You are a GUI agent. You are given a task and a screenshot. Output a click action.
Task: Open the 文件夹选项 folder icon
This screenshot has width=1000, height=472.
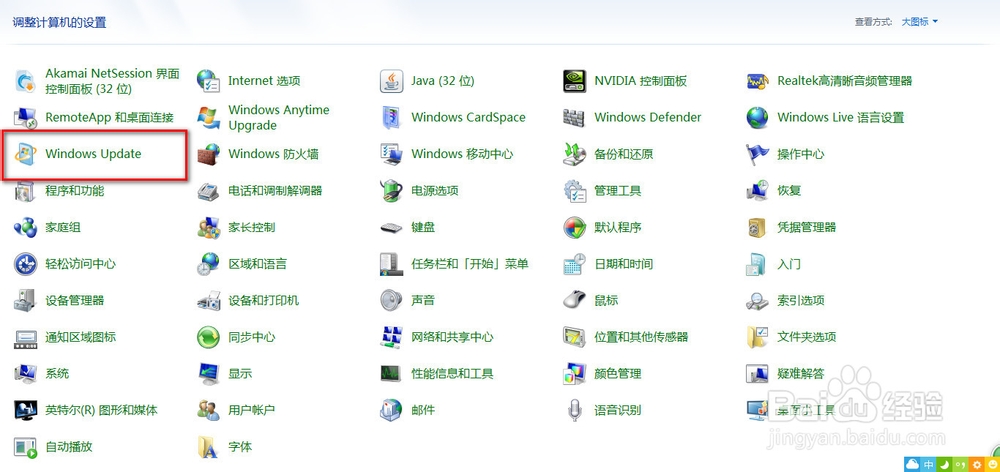point(758,337)
